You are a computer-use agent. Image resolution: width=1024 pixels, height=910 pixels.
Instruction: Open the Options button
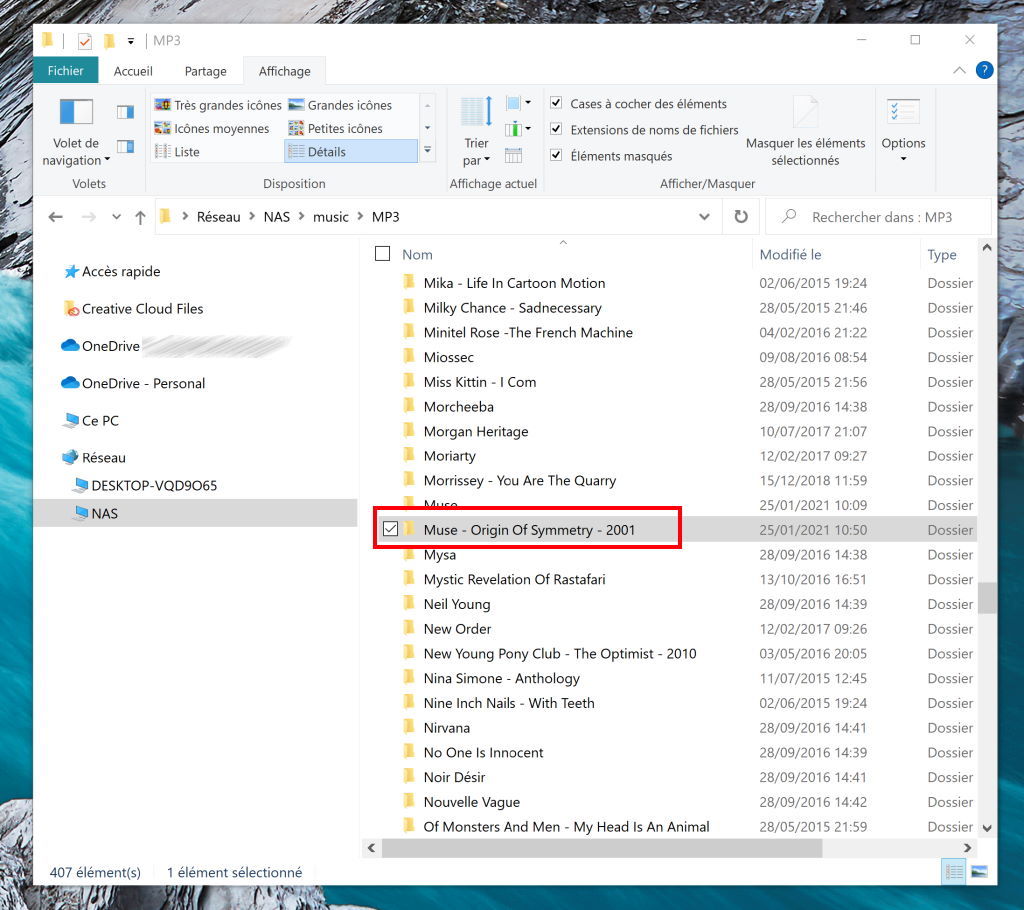(903, 131)
